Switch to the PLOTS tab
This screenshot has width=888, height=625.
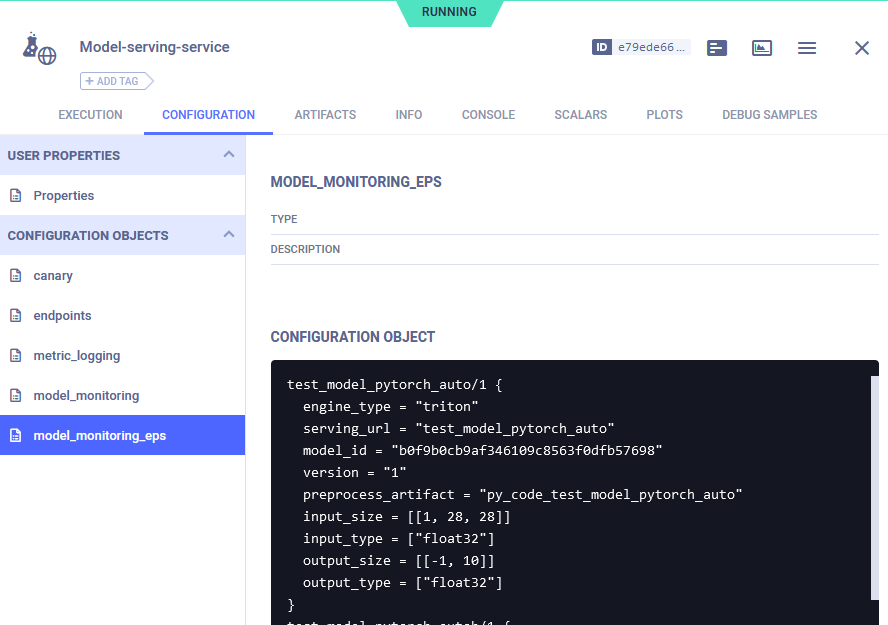pyautogui.click(x=664, y=115)
